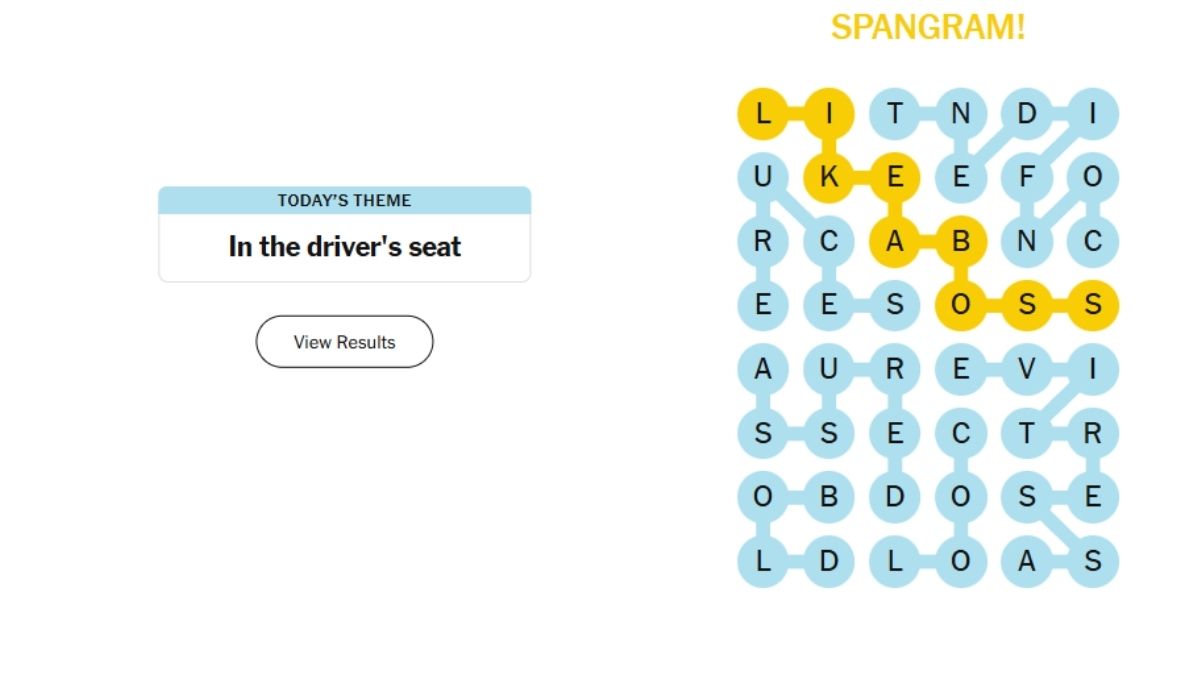Tap the blue letter B tile
Viewport: 1200px width, 675px height.
[828, 497]
